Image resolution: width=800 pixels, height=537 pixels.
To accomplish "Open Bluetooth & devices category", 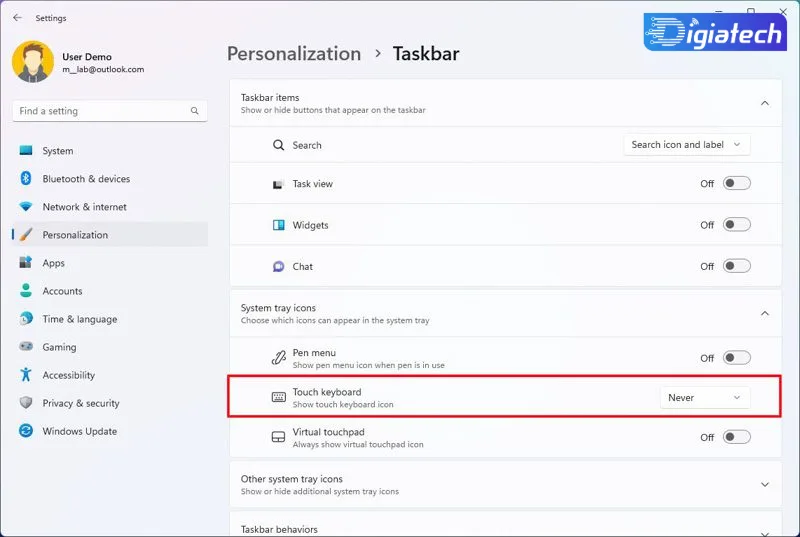I will click(110, 178).
